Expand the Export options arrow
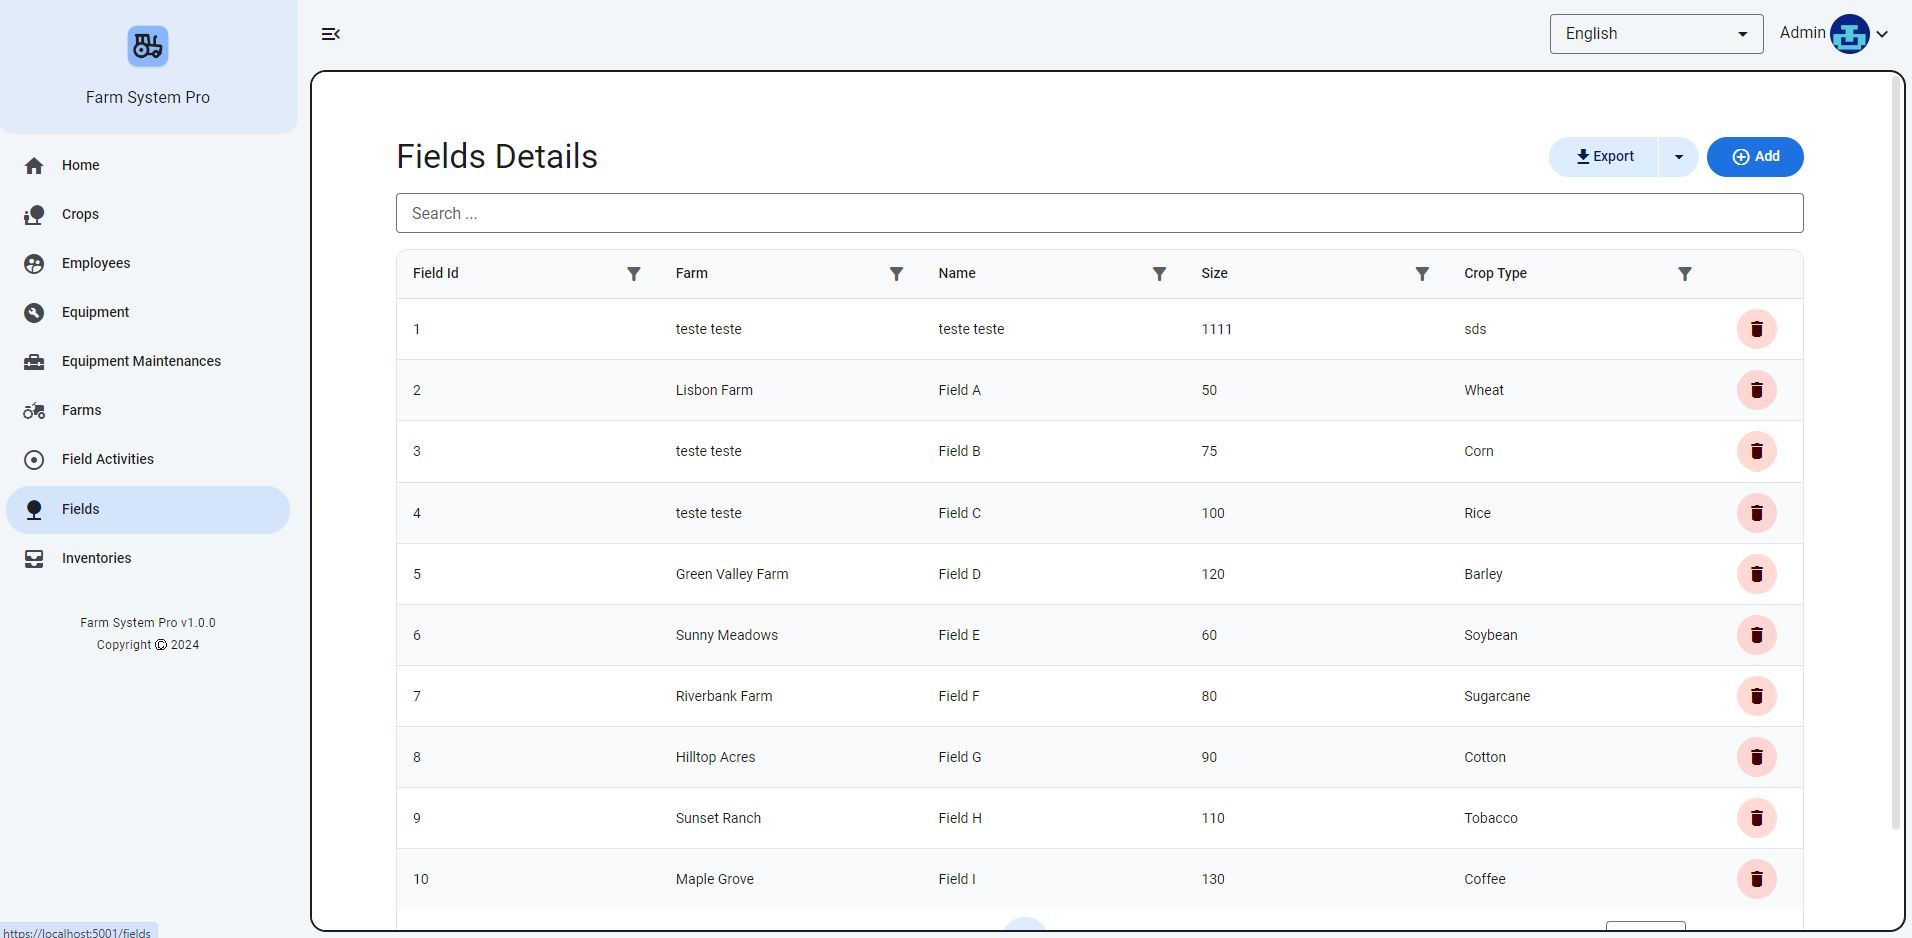The height and width of the screenshot is (938, 1912). click(x=1678, y=157)
